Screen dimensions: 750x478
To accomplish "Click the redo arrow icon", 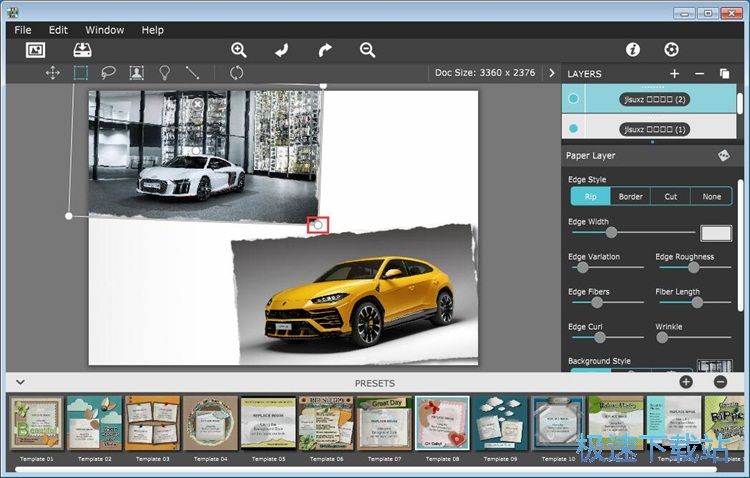I will click(x=325, y=50).
